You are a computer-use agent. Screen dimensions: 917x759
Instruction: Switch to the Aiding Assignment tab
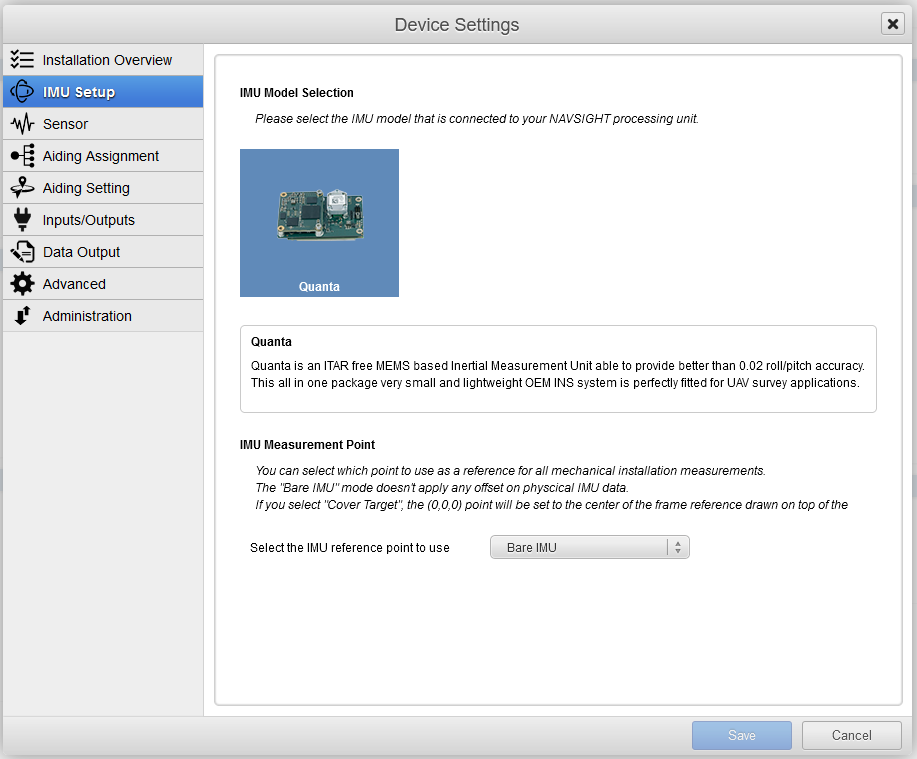[x=103, y=156]
